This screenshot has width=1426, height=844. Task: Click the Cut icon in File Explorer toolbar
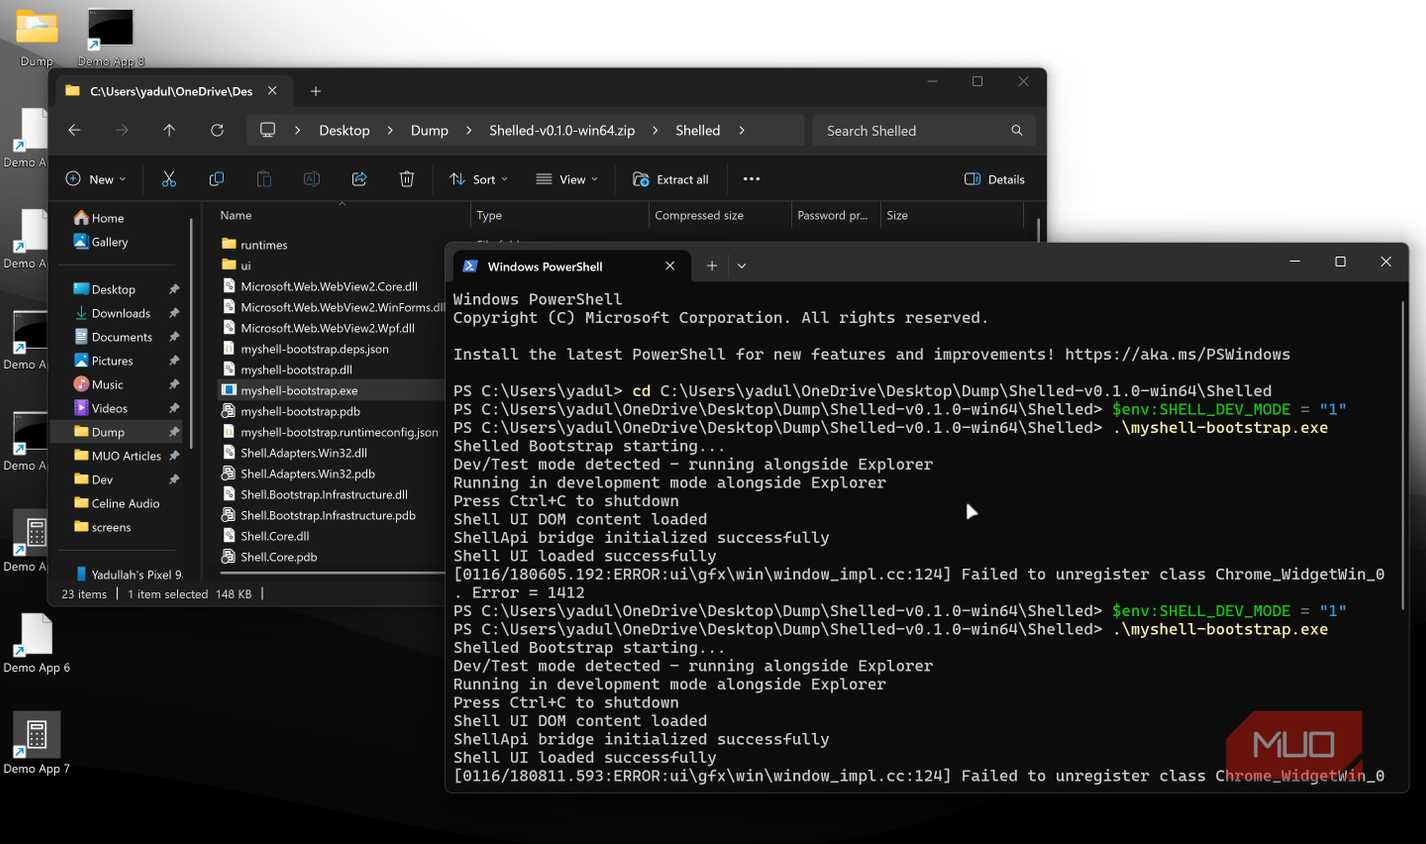pos(169,179)
